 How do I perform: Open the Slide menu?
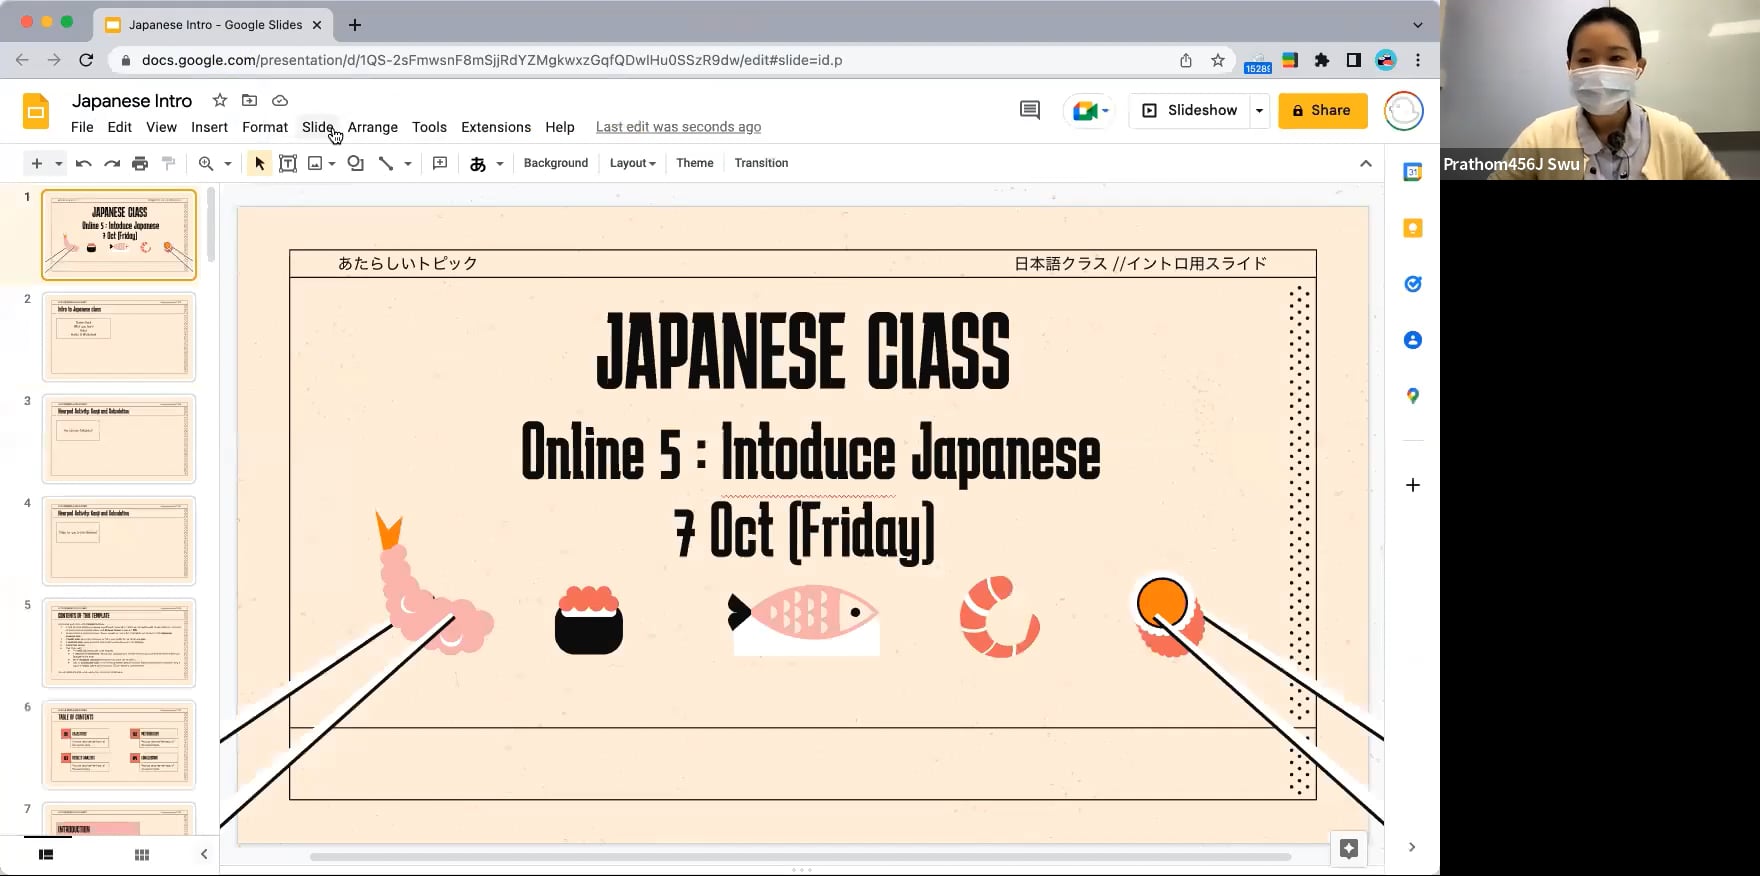point(317,127)
